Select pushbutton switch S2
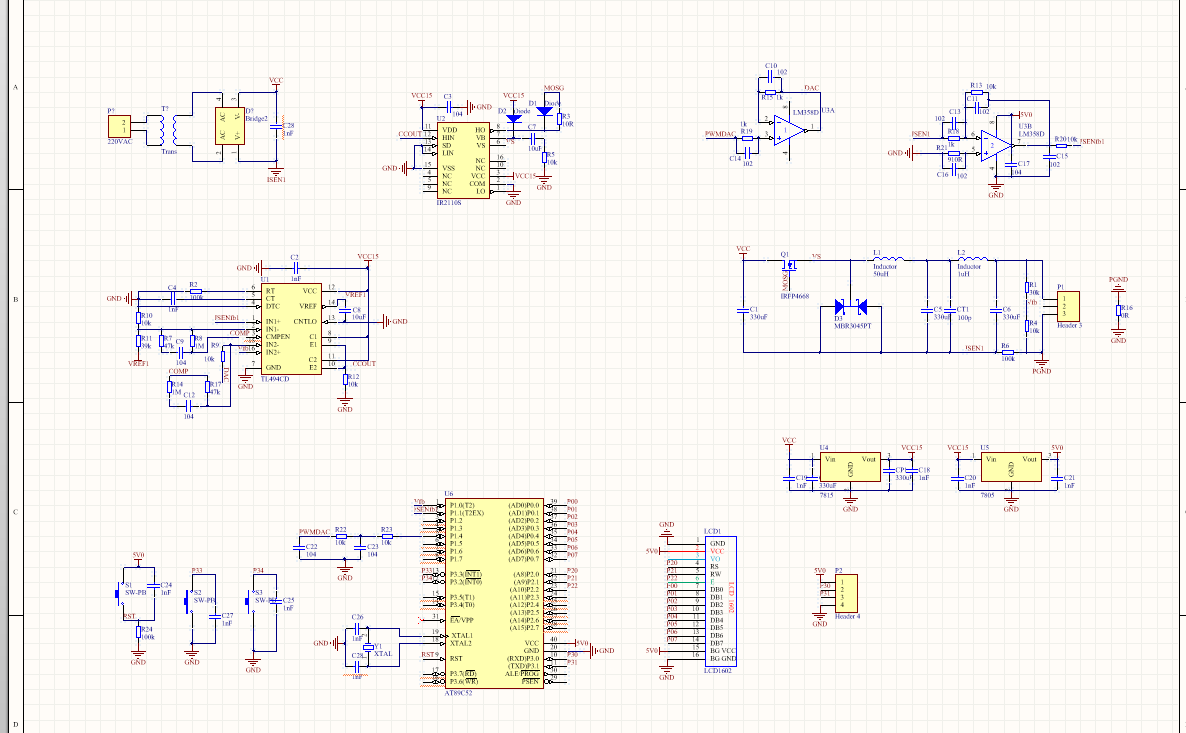The height and width of the screenshot is (733, 1186). tap(188, 601)
